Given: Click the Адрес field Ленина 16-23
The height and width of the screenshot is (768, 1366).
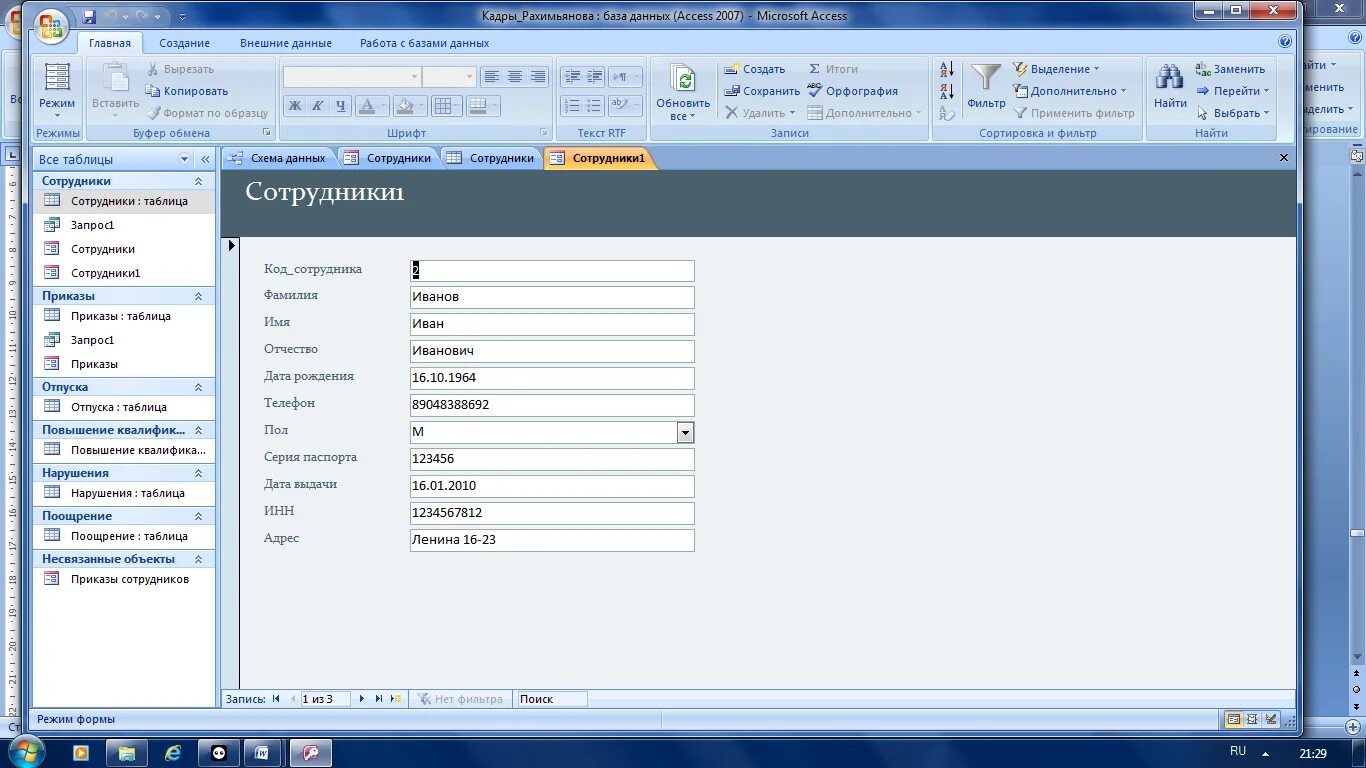Looking at the screenshot, I should (x=552, y=540).
